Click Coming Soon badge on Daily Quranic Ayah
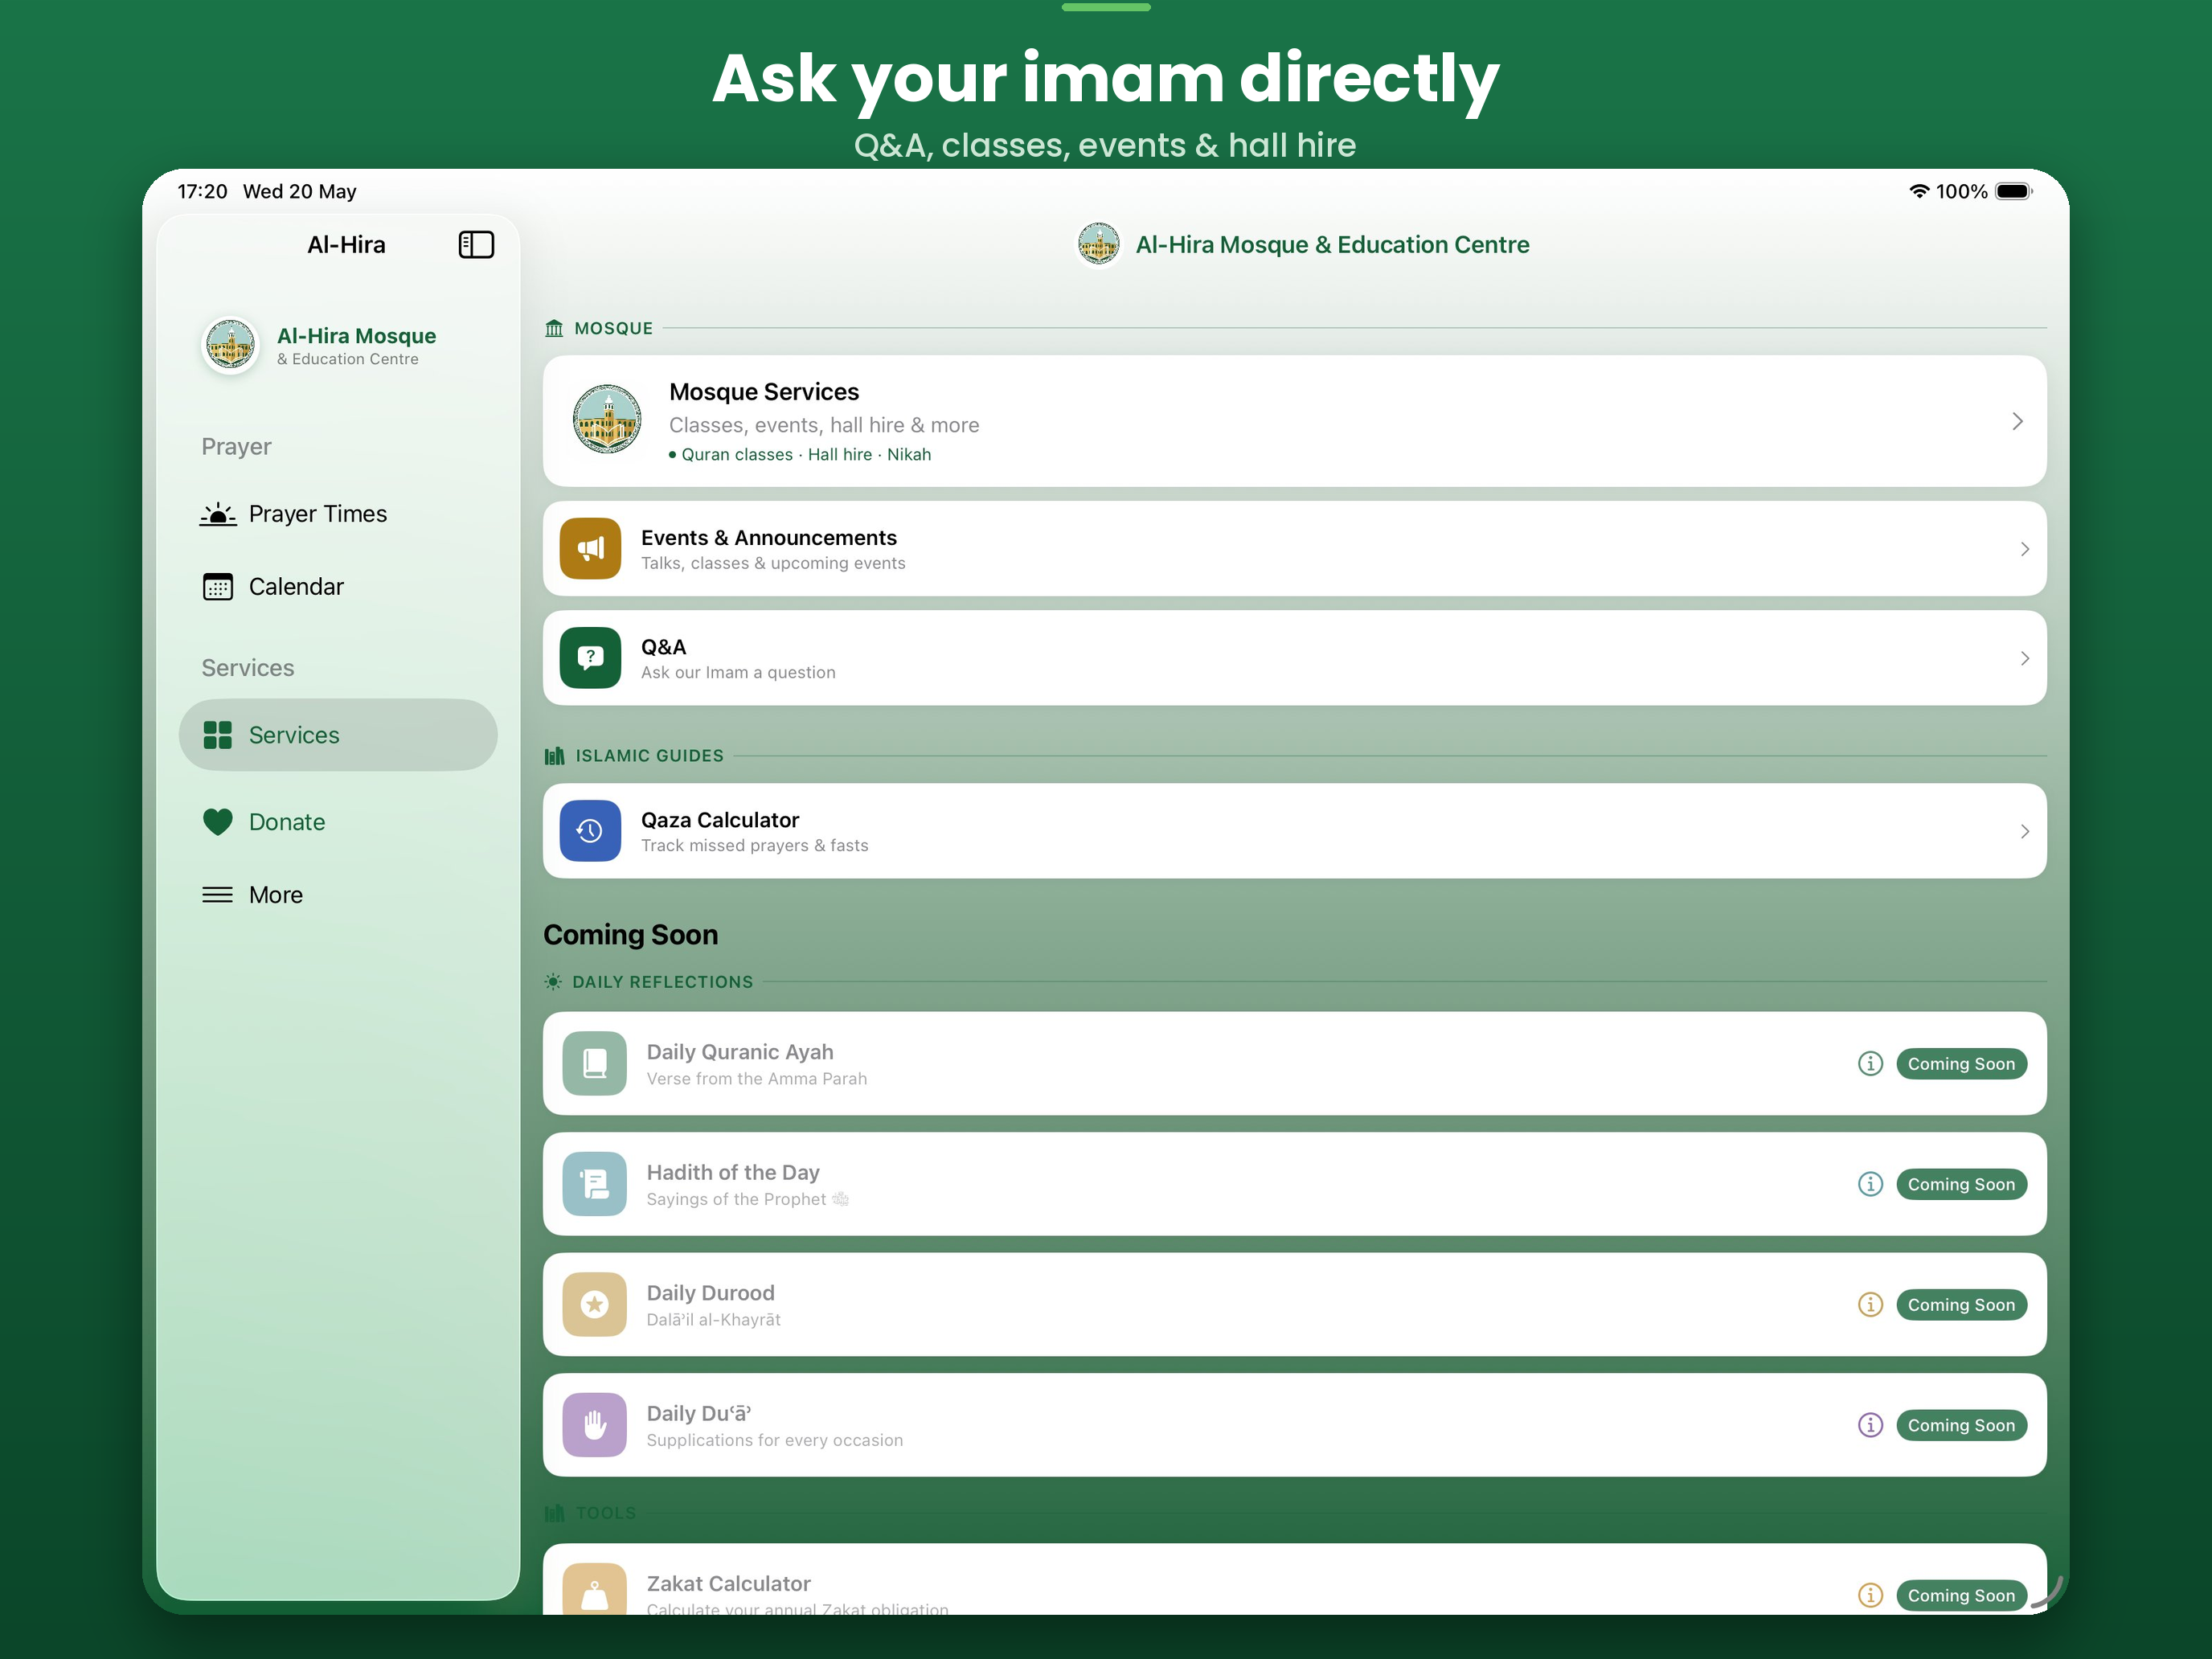The width and height of the screenshot is (2212, 1659). click(x=1961, y=1064)
